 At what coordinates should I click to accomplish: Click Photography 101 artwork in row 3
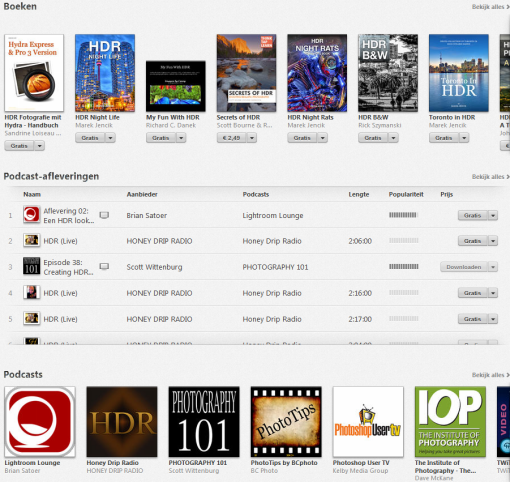(x=32, y=266)
